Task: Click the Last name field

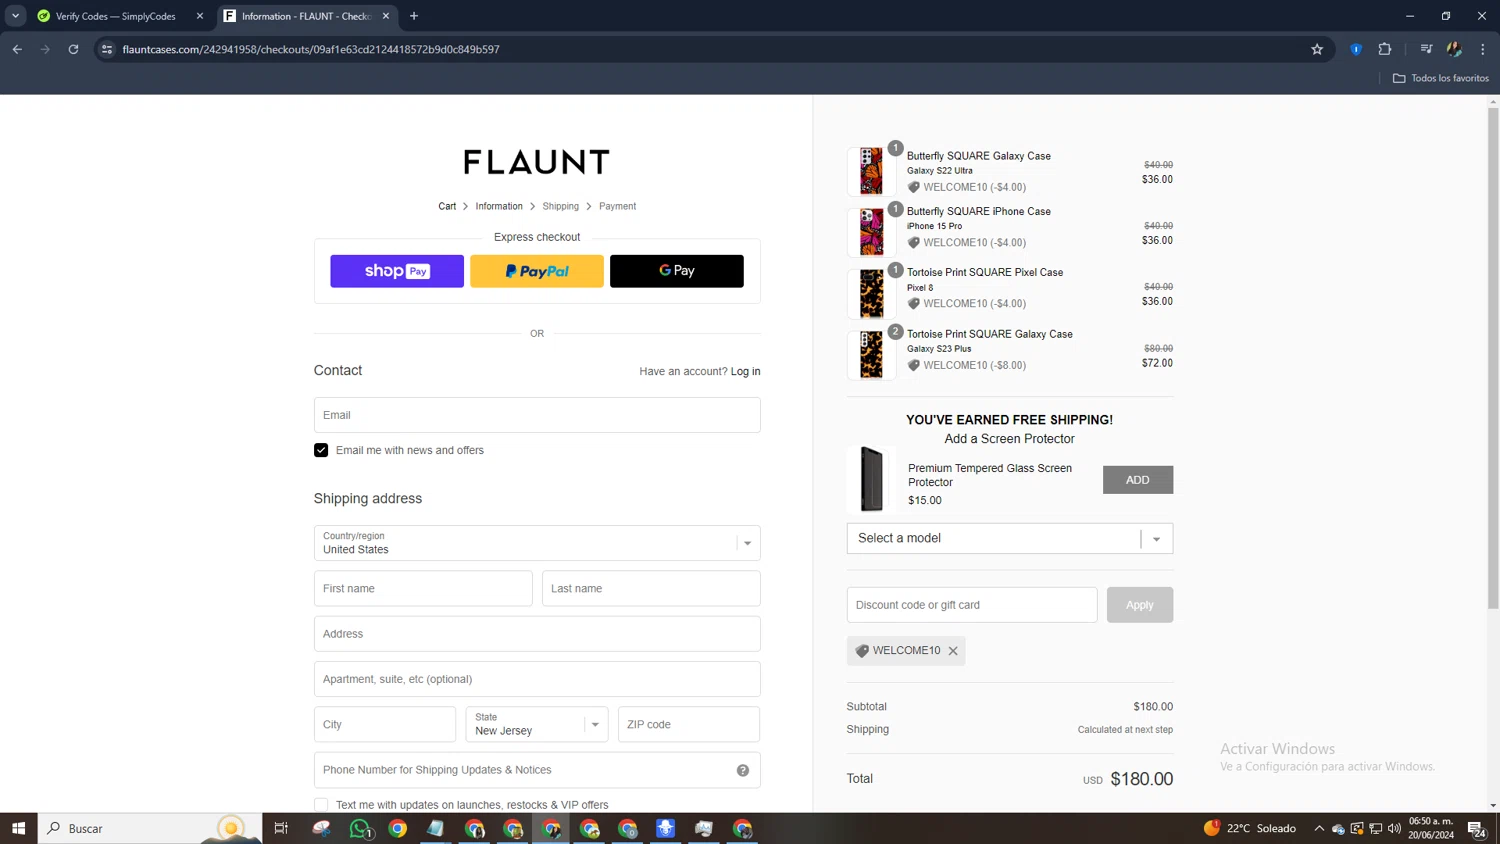Action: tap(651, 588)
